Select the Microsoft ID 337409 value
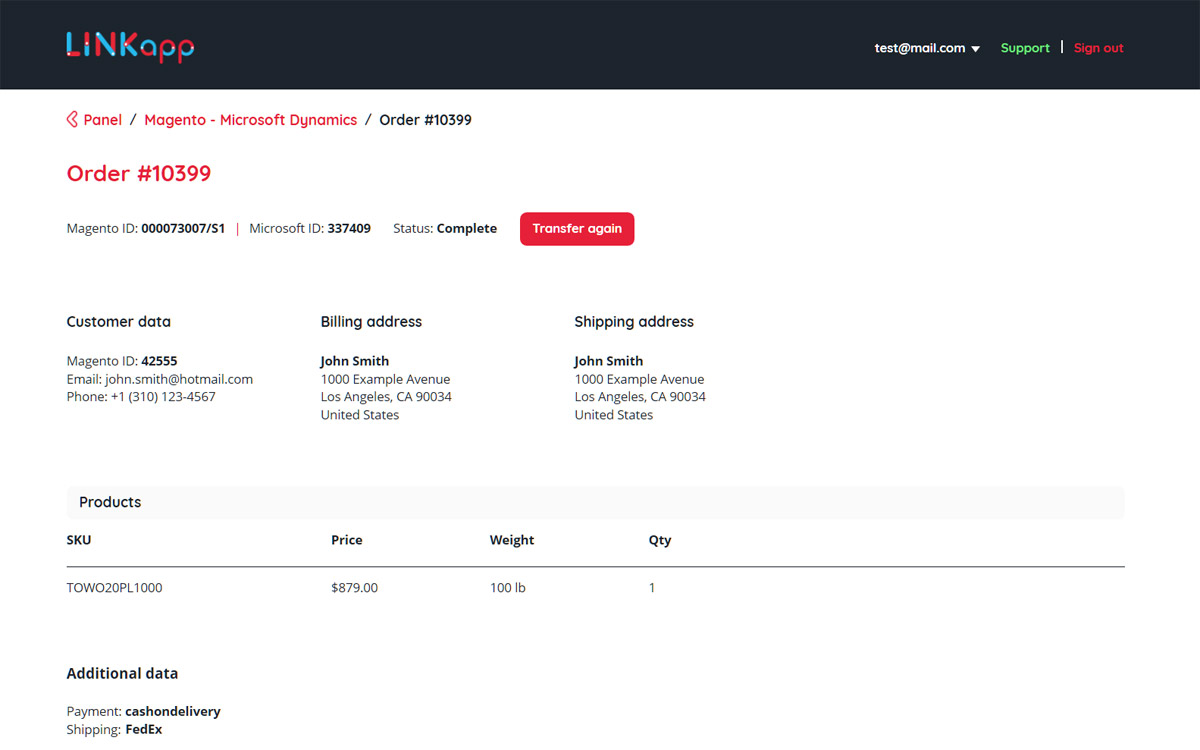The height and width of the screenshot is (750, 1200). point(349,229)
